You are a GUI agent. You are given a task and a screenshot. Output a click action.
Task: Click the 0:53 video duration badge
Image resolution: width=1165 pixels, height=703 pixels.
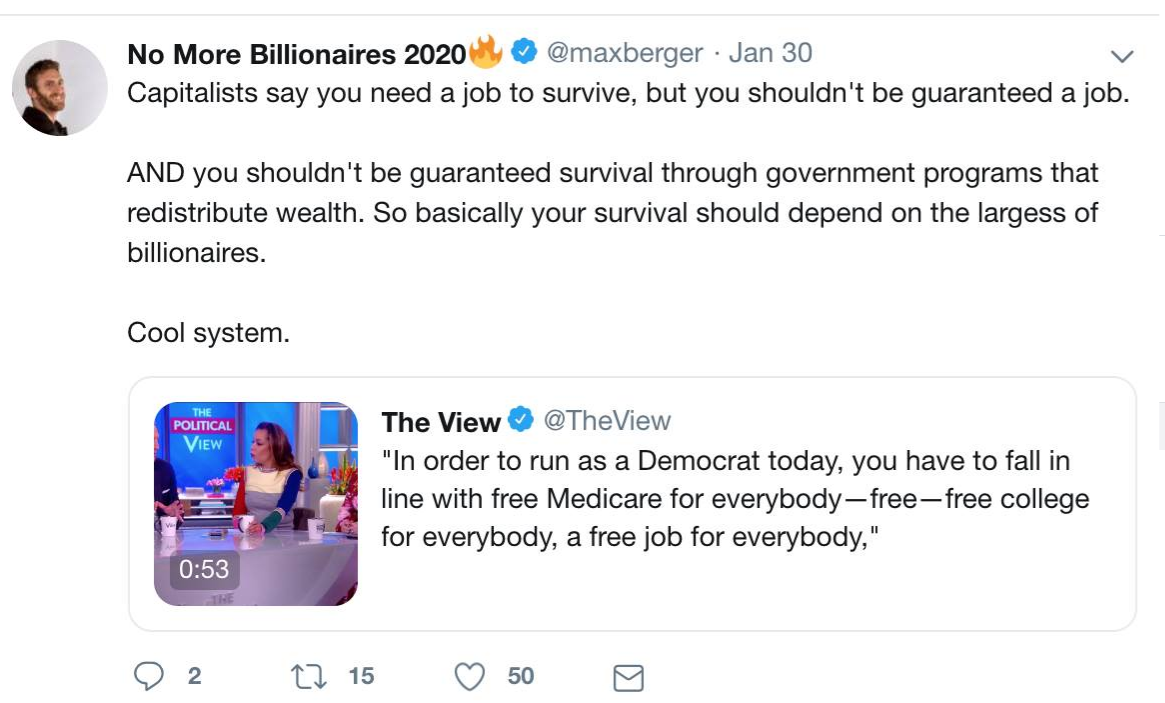coord(204,570)
